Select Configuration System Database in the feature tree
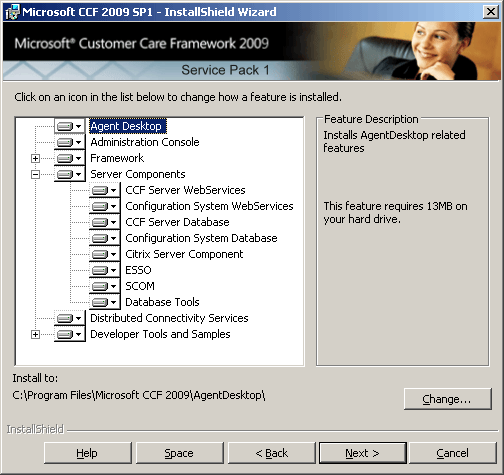The image size is (504, 475). [x=201, y=238]
